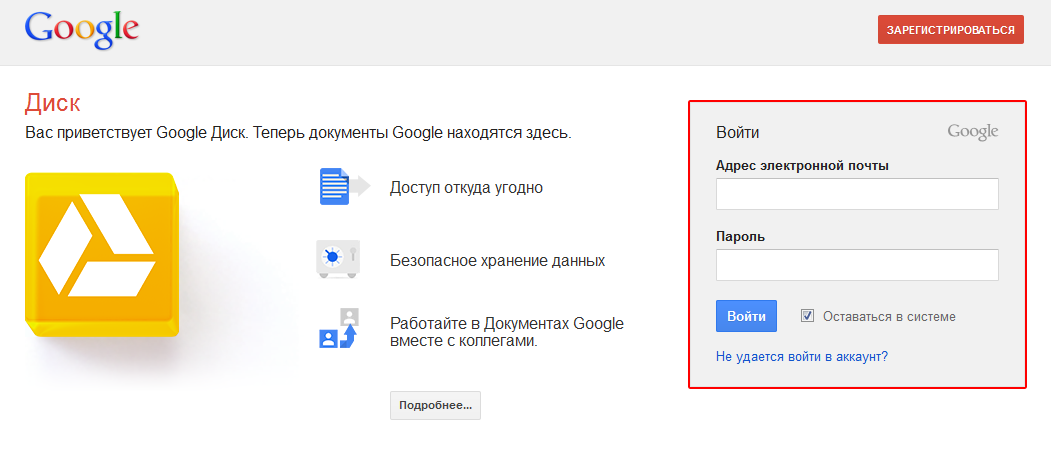
Task: Uncheck the Оставаться в системе checkbox
Action: point(808,316)
